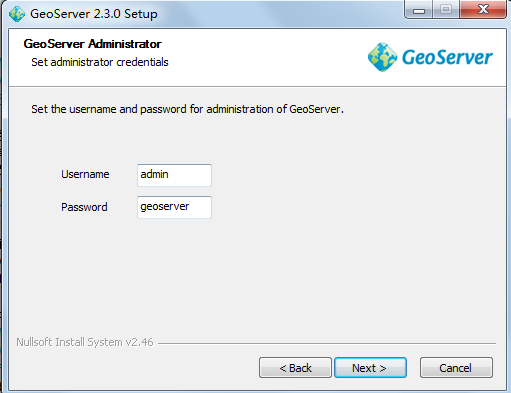The width and height of the screenshot is (511, 393).
Task: Click the Username label
Action: 85,174
